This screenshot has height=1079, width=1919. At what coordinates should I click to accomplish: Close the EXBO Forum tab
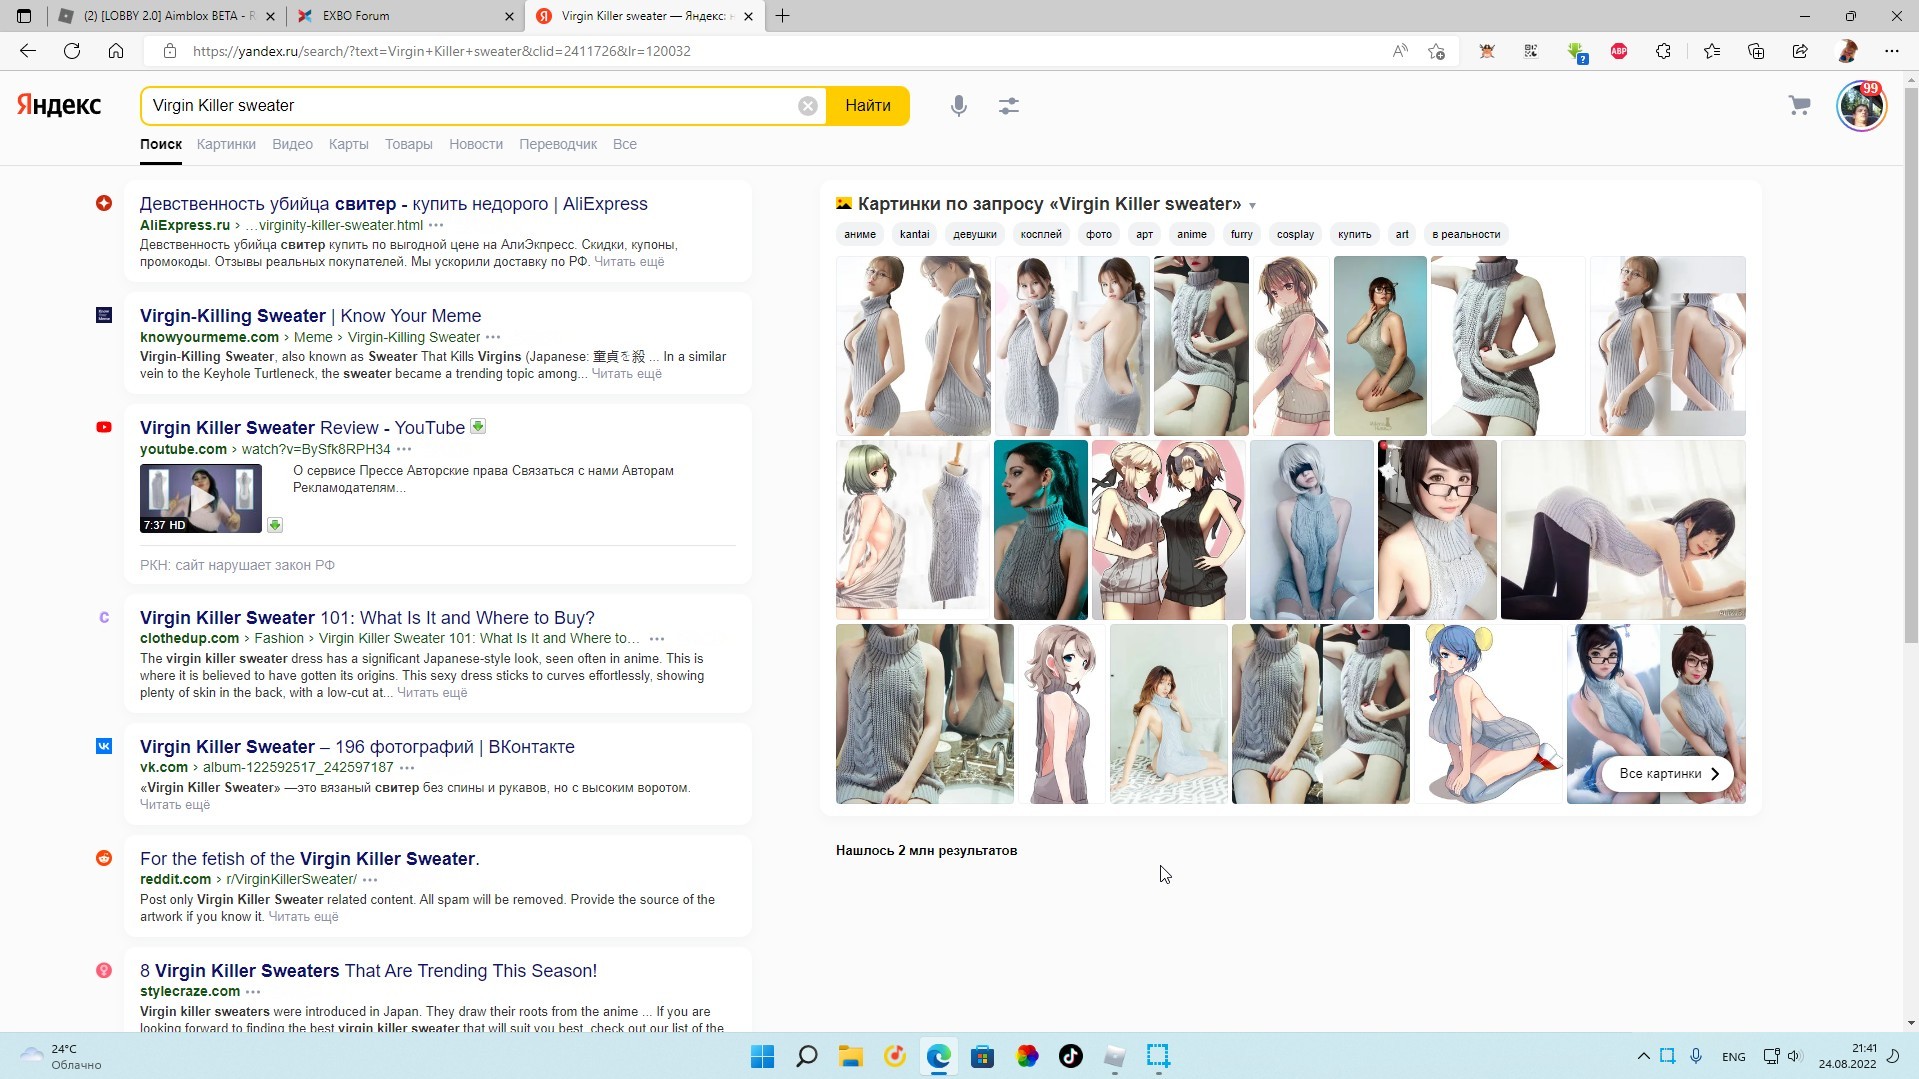coord(509,16)
